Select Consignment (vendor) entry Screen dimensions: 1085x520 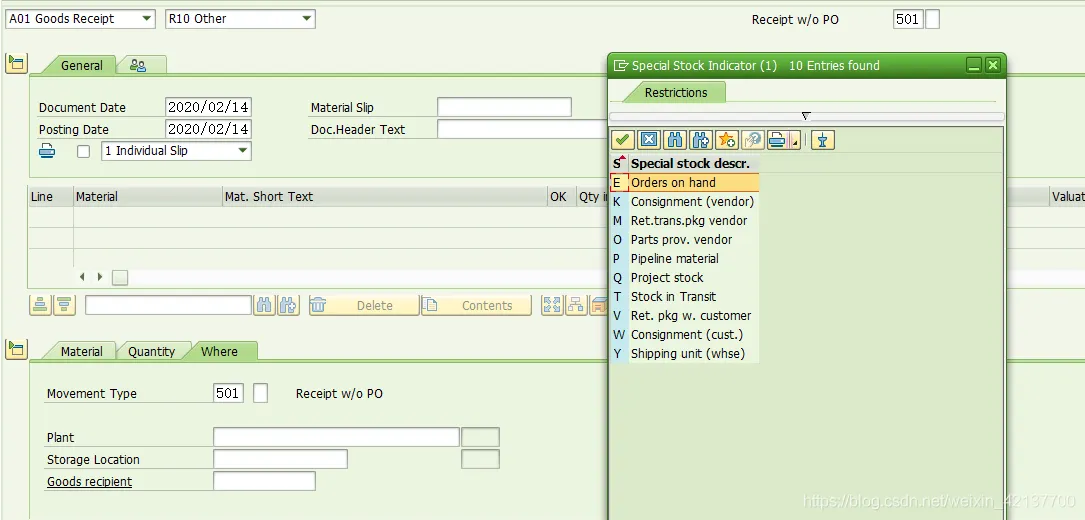[x=684, y=201]
